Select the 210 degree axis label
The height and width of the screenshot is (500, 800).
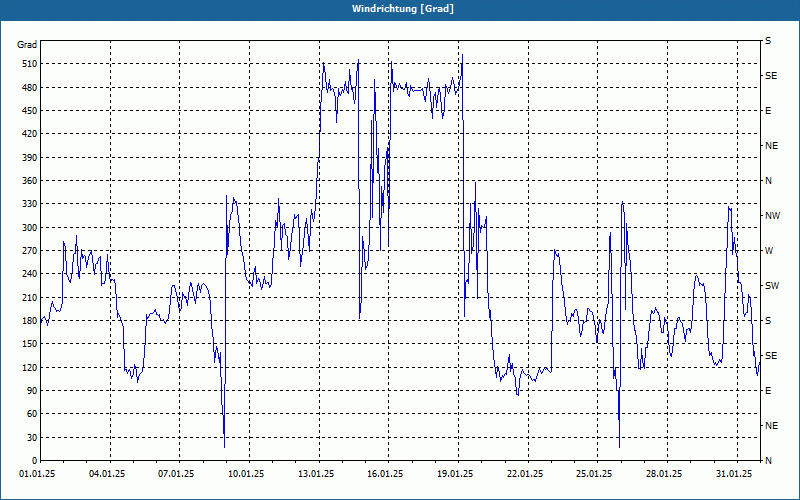click(x=30, y=297)
